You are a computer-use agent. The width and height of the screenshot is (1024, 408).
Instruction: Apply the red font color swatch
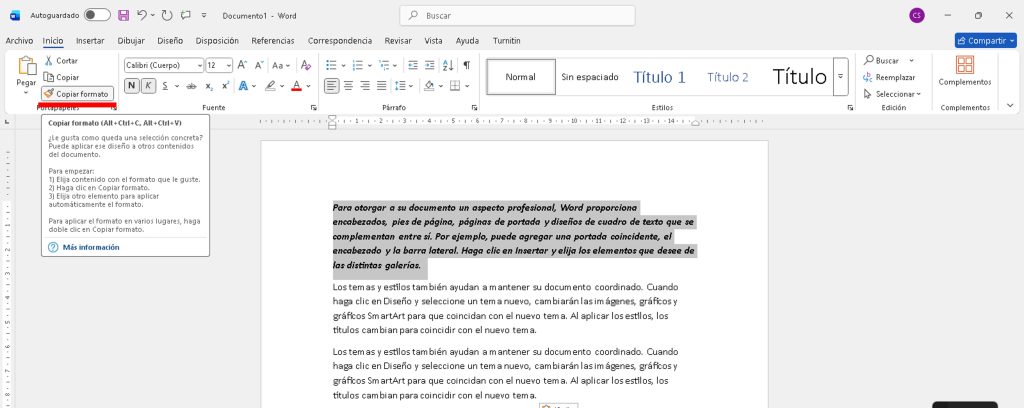tap(295, 86)
